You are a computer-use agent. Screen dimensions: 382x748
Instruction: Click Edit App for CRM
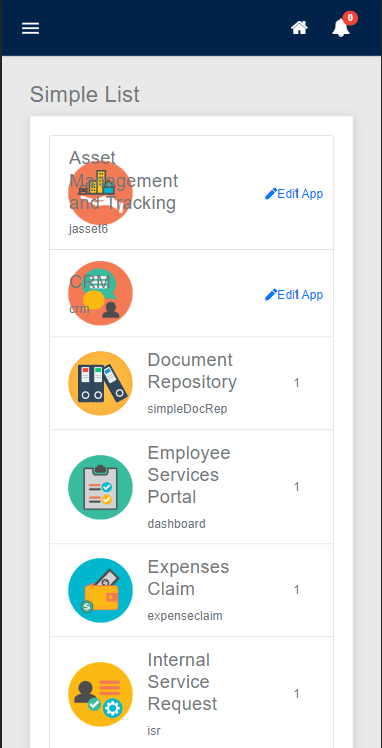point(294,295)
